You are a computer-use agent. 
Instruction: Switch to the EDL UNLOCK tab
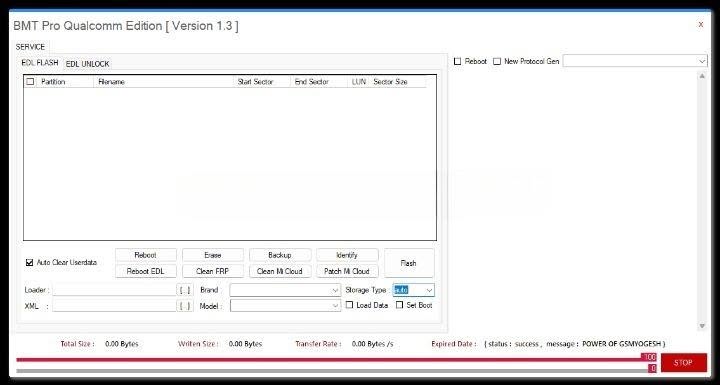pyautogui.click(x=87, y=64)
